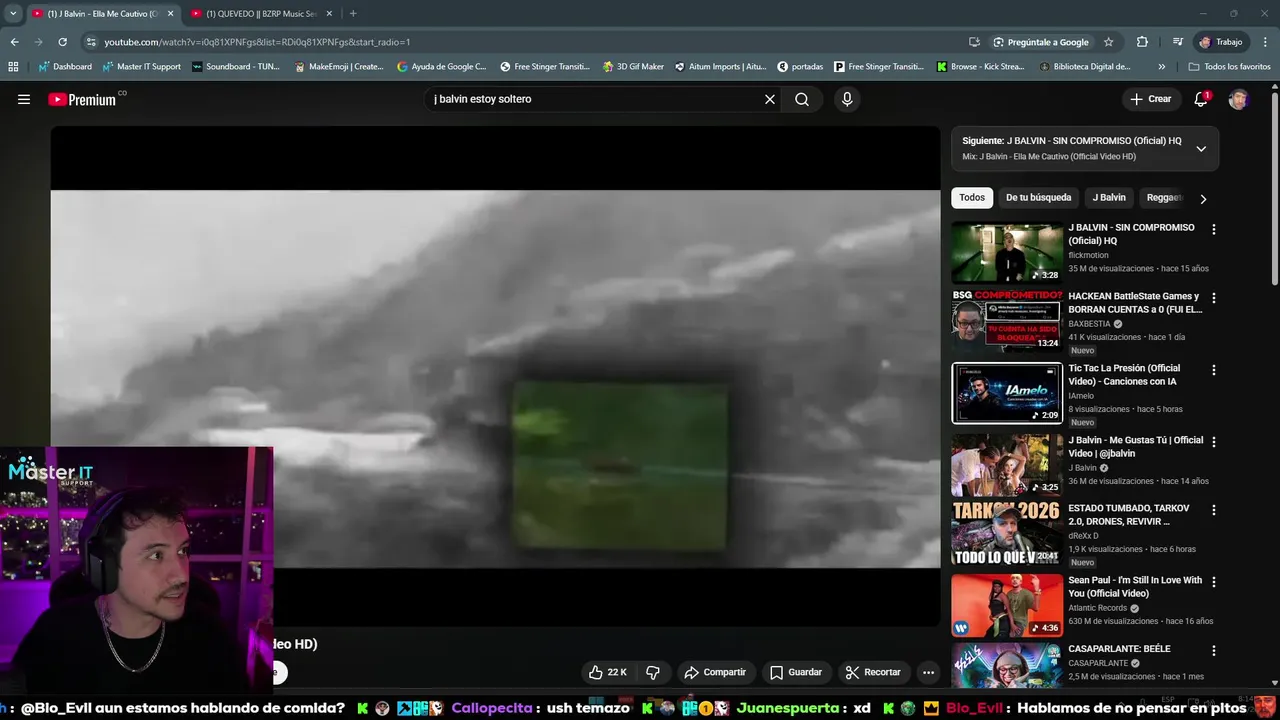Image resolution: width=1280 pixels, height=720 pixels.
Task: Start voice search with the microphone
Action: pos(847,99)
